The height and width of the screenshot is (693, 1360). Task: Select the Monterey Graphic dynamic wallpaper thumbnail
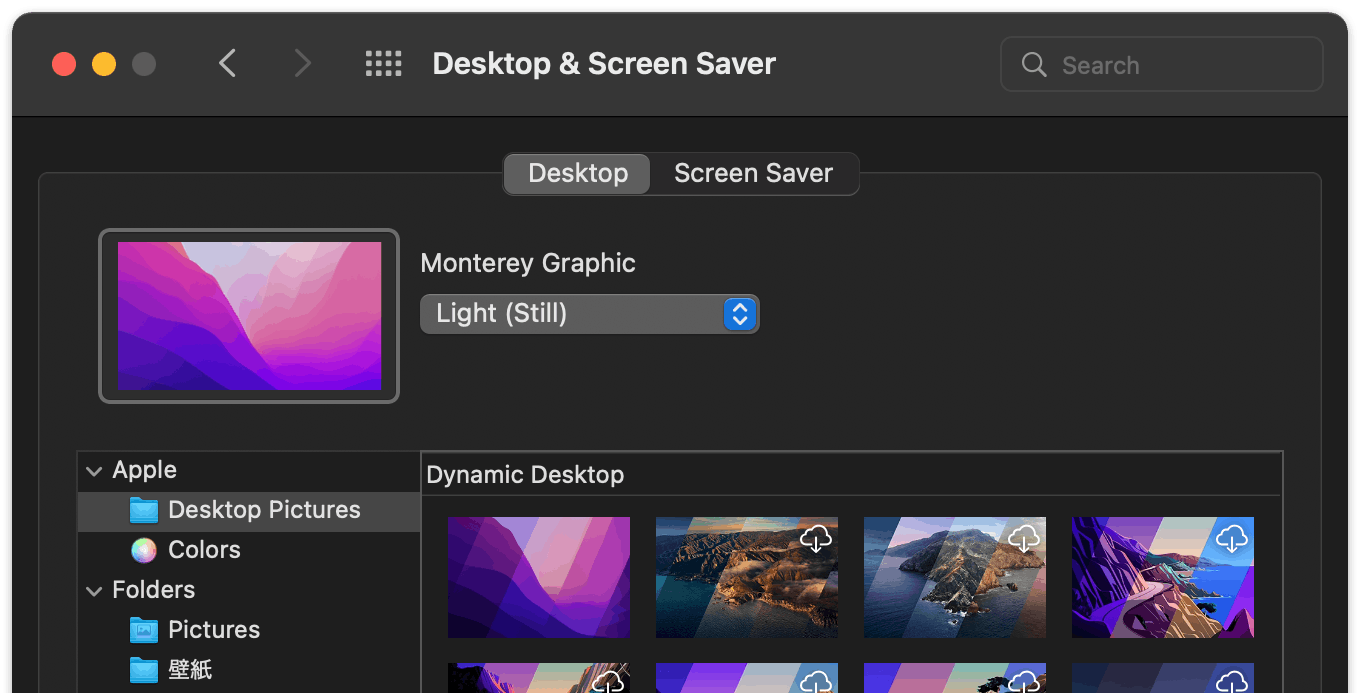539,577
